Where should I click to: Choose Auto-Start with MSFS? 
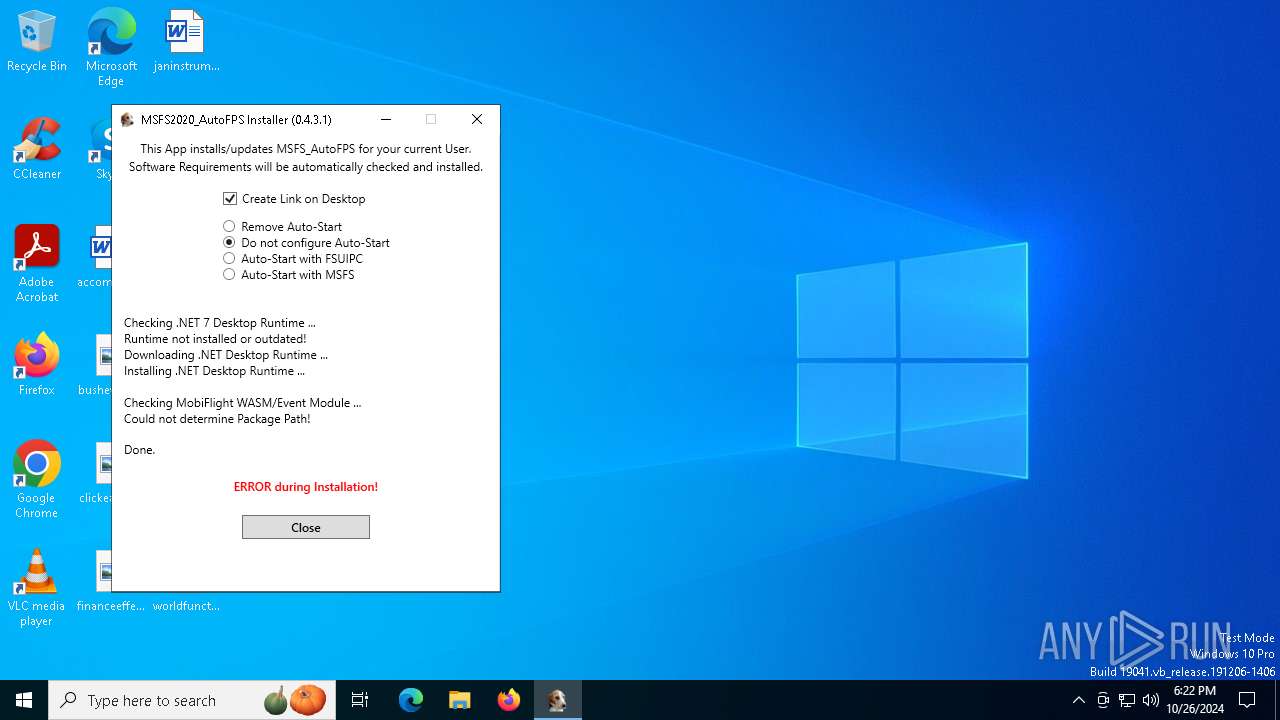[x=288, y=275]
